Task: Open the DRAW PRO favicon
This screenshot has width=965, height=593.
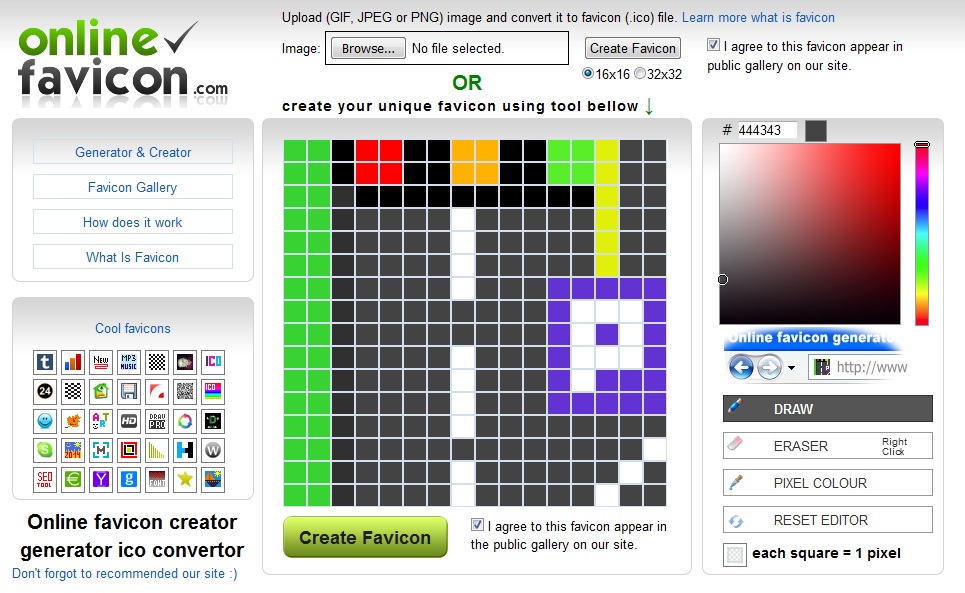Action: (157, 421)
